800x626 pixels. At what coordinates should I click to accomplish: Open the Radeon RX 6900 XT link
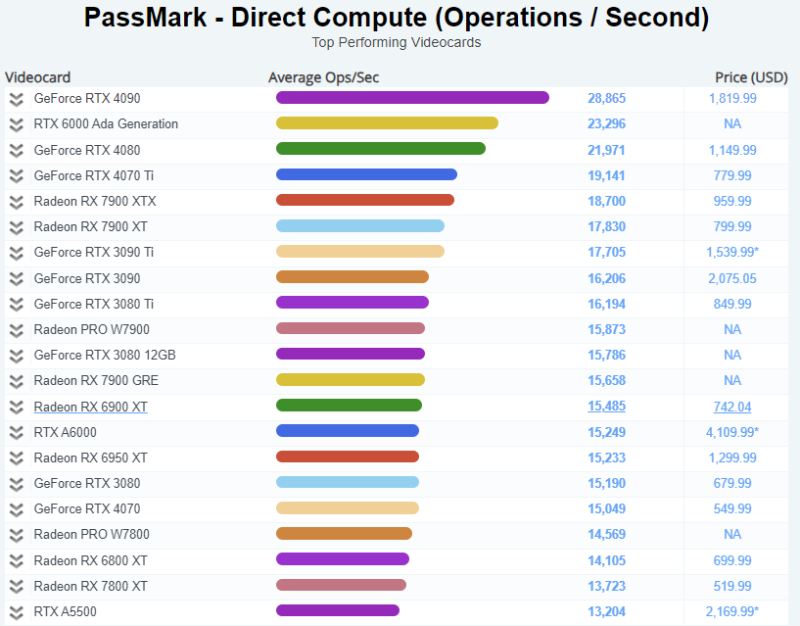(90, 407)
